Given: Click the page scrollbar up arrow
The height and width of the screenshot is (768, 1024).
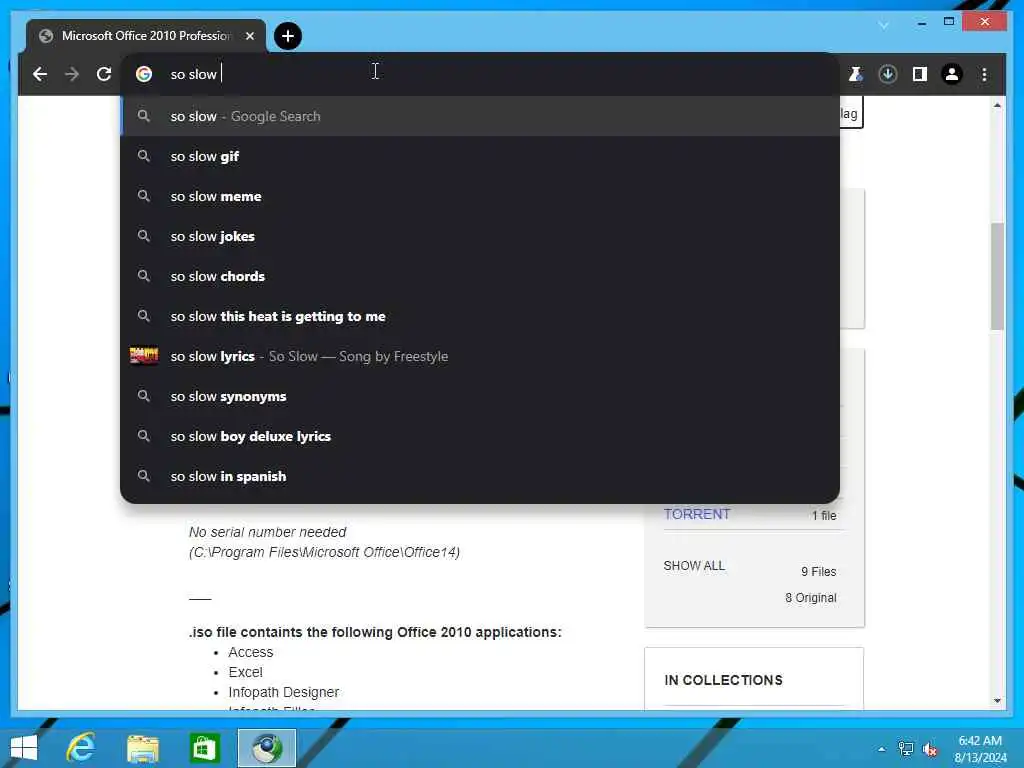Looking at the screenshot, I should [997, 105].
